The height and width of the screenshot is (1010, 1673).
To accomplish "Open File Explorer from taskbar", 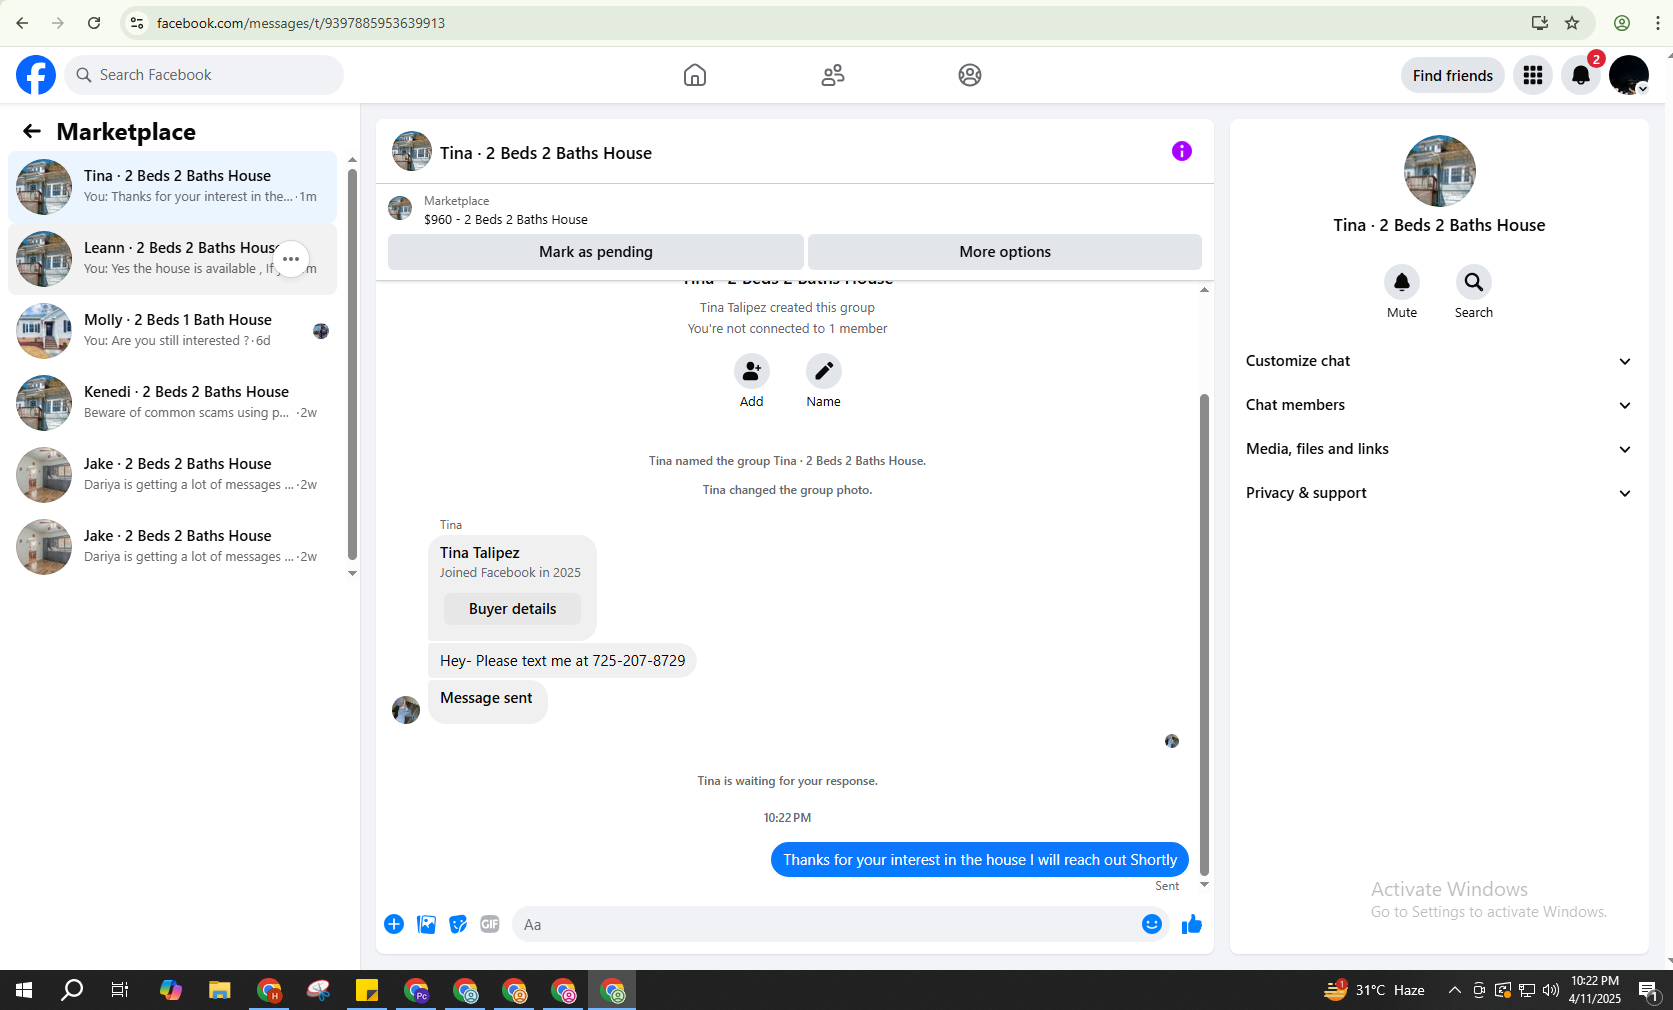I will coord(220,990).
